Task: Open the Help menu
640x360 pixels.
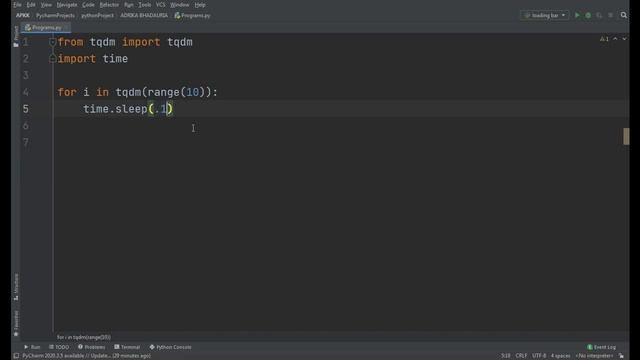Action: click(x=200, y=5)
